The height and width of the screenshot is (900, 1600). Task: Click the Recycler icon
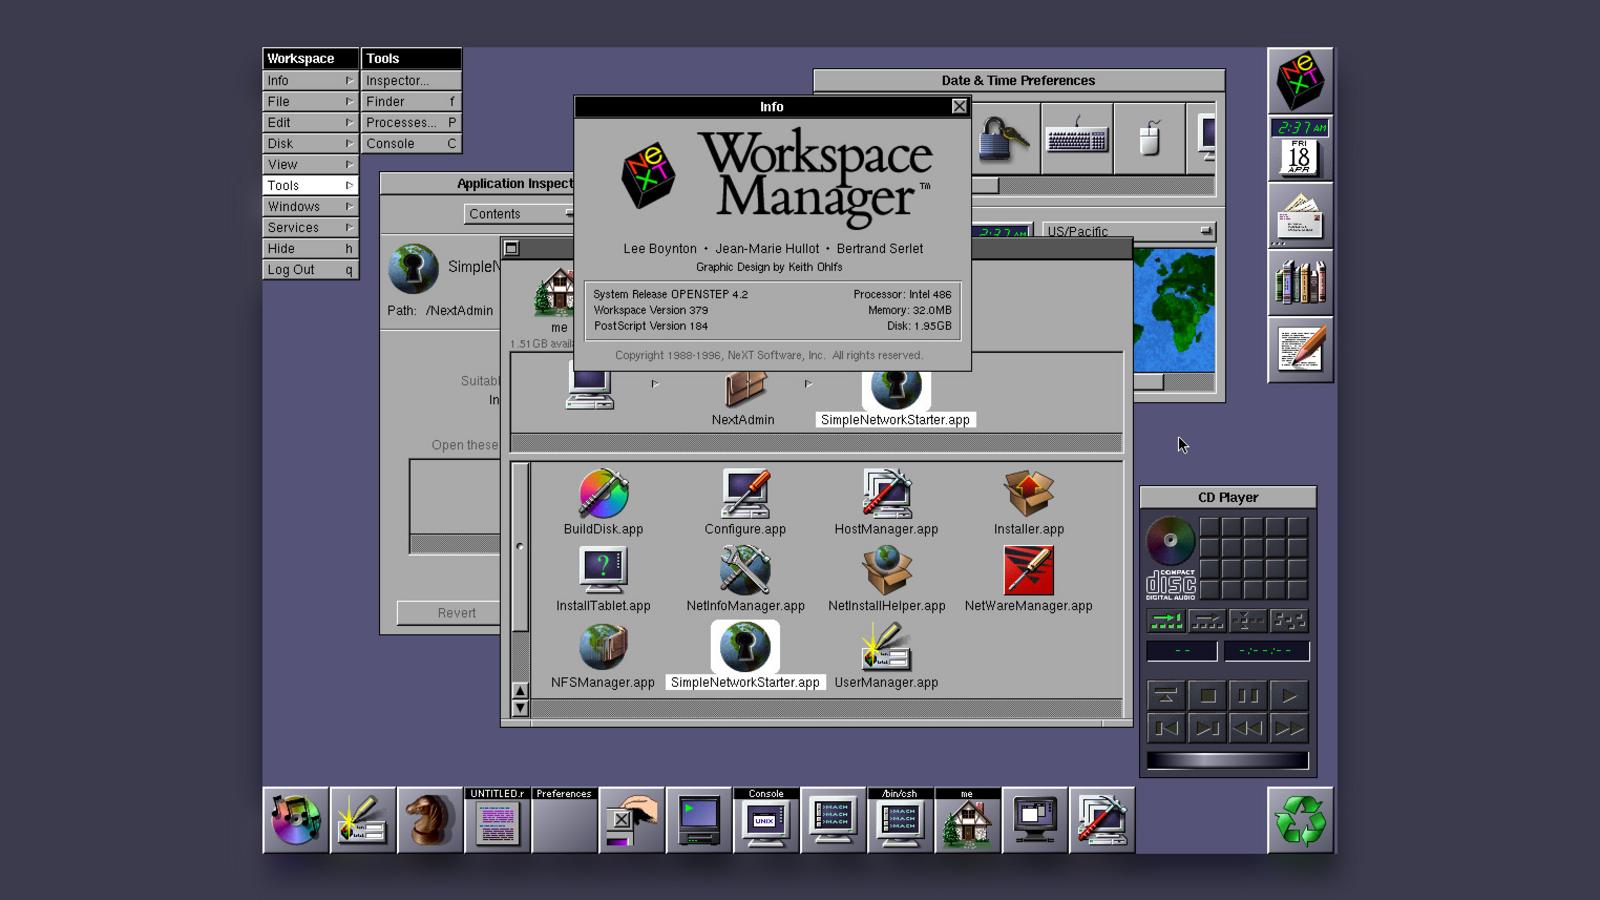click(x=1300, y=820)
